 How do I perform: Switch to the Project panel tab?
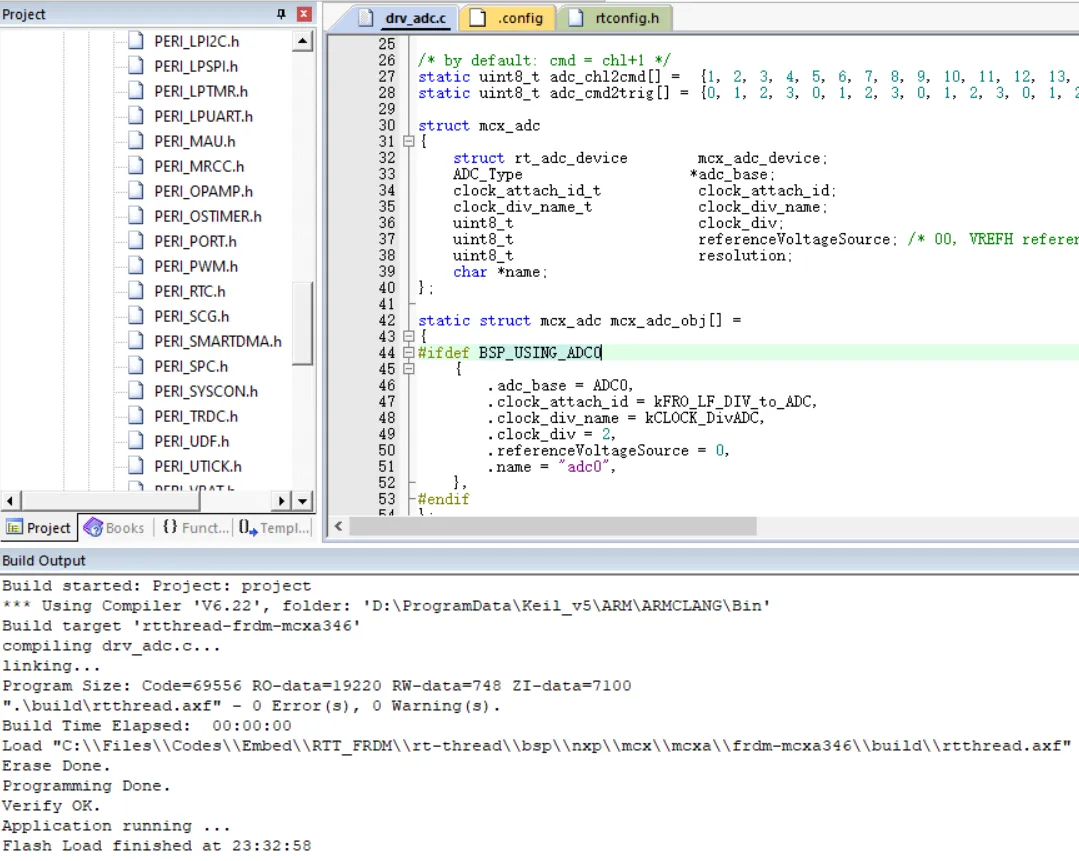39,528
